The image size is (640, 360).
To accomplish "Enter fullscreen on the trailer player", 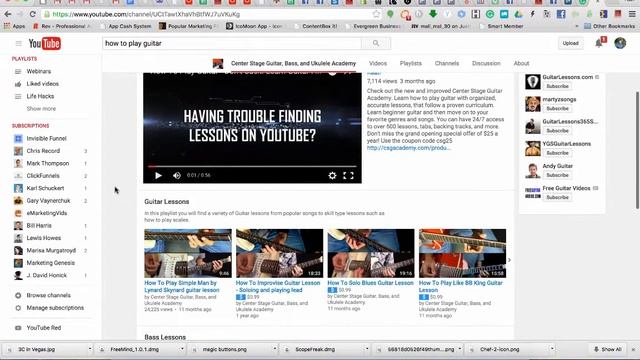I will [348, 176].
